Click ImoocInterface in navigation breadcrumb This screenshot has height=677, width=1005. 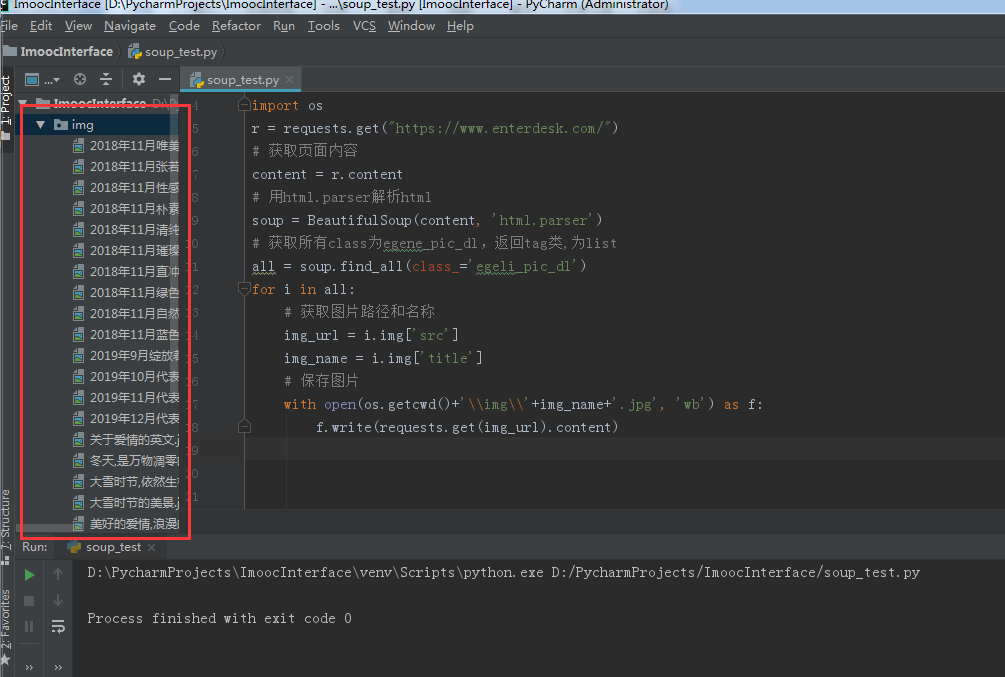(59, 52)
